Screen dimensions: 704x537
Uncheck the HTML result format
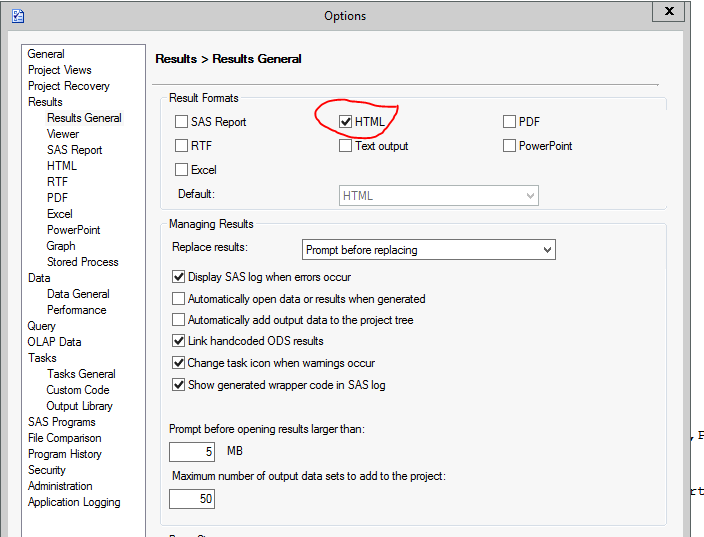click(x=345, y=122)
